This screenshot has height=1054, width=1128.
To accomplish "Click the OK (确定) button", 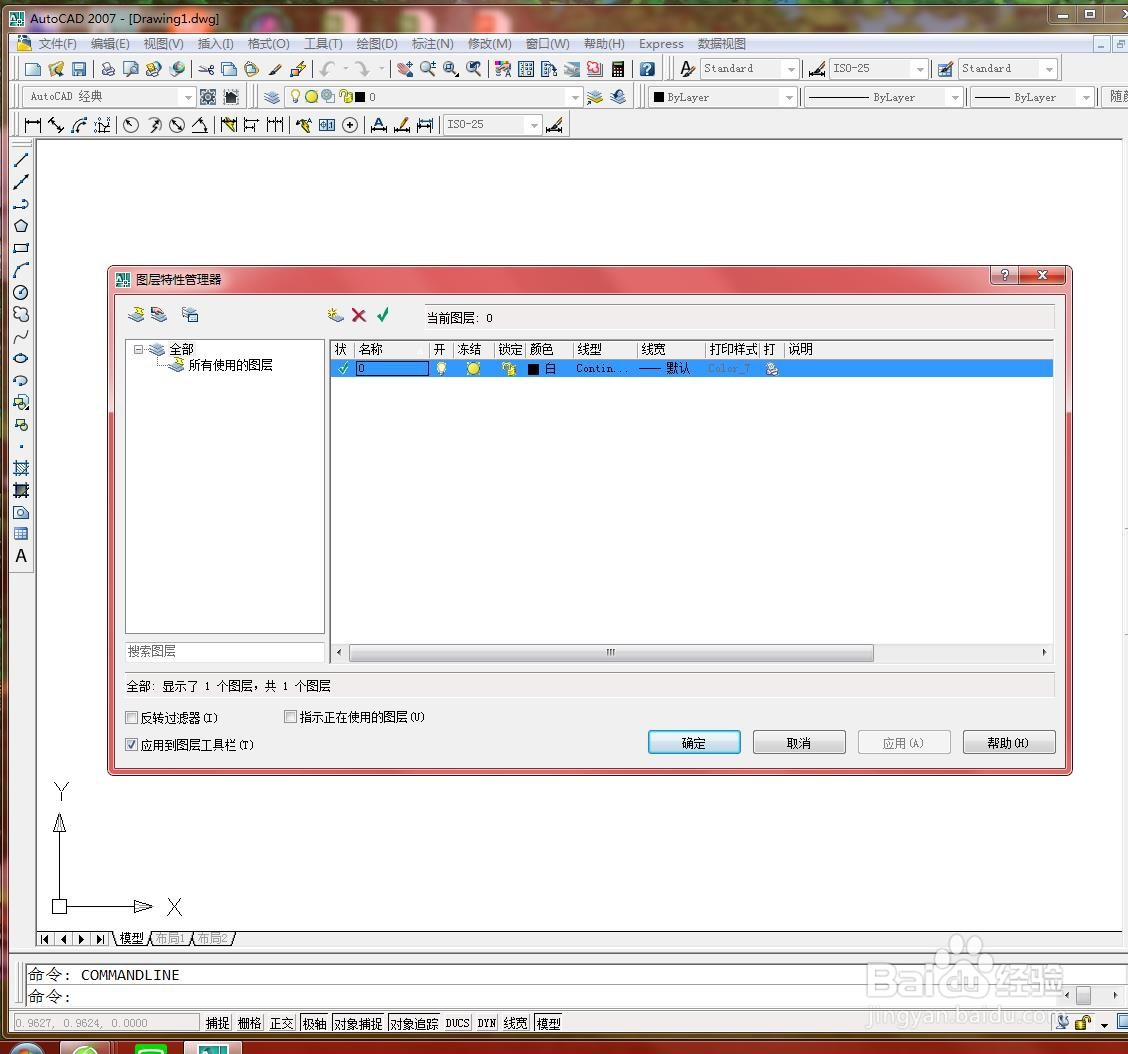I will [x=693, y=742].
